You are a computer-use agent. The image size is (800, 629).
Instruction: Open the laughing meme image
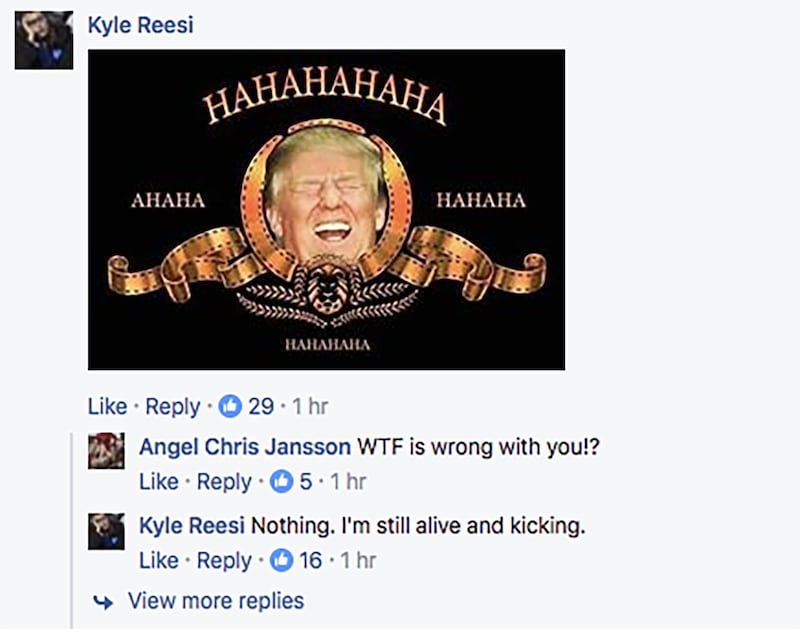click(326, 210)
